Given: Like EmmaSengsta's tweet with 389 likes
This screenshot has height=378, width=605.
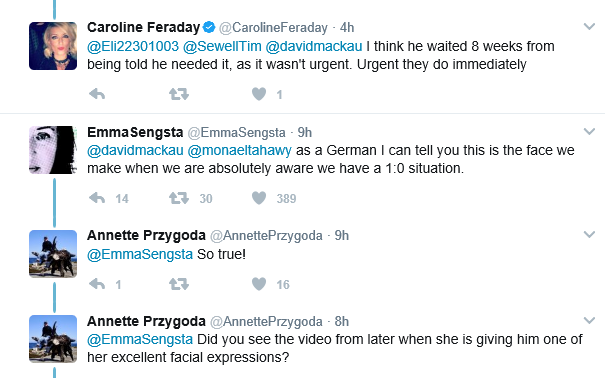Looking at the screenshot, I should (x=259, y=198).
